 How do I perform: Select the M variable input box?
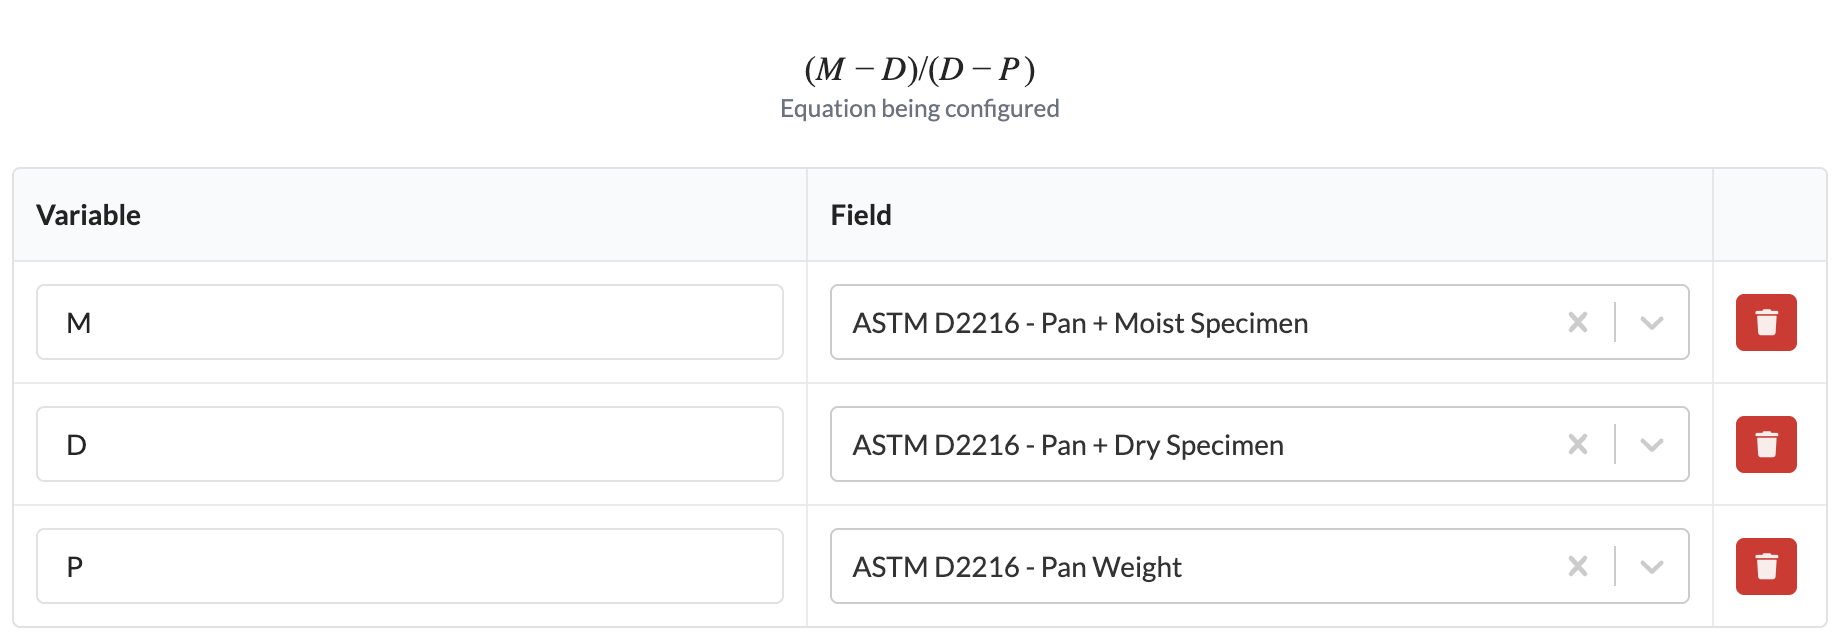click(410, 322)
